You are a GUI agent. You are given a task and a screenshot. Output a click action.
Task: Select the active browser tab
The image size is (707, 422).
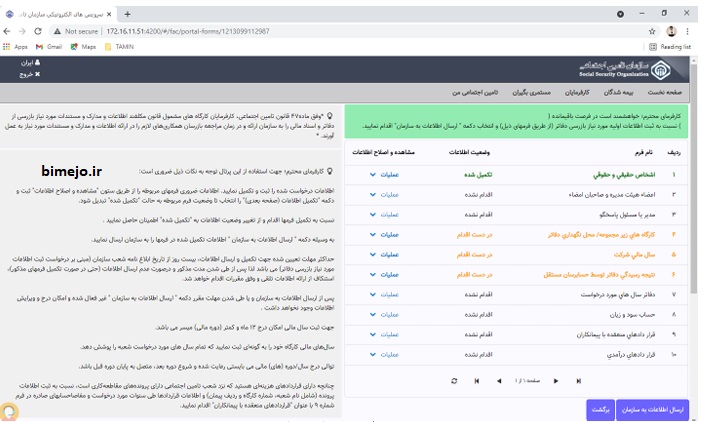pyautogui.click(x=59, y=14)
